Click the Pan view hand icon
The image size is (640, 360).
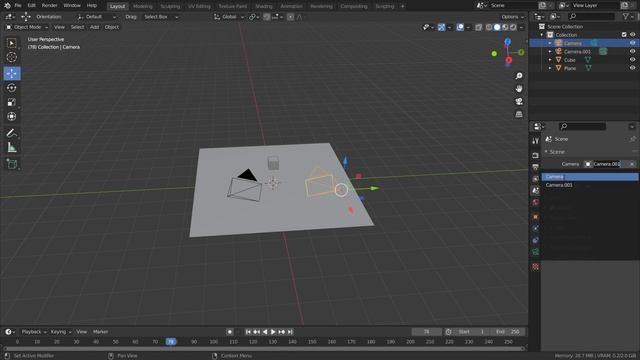[x=519, y=89]
